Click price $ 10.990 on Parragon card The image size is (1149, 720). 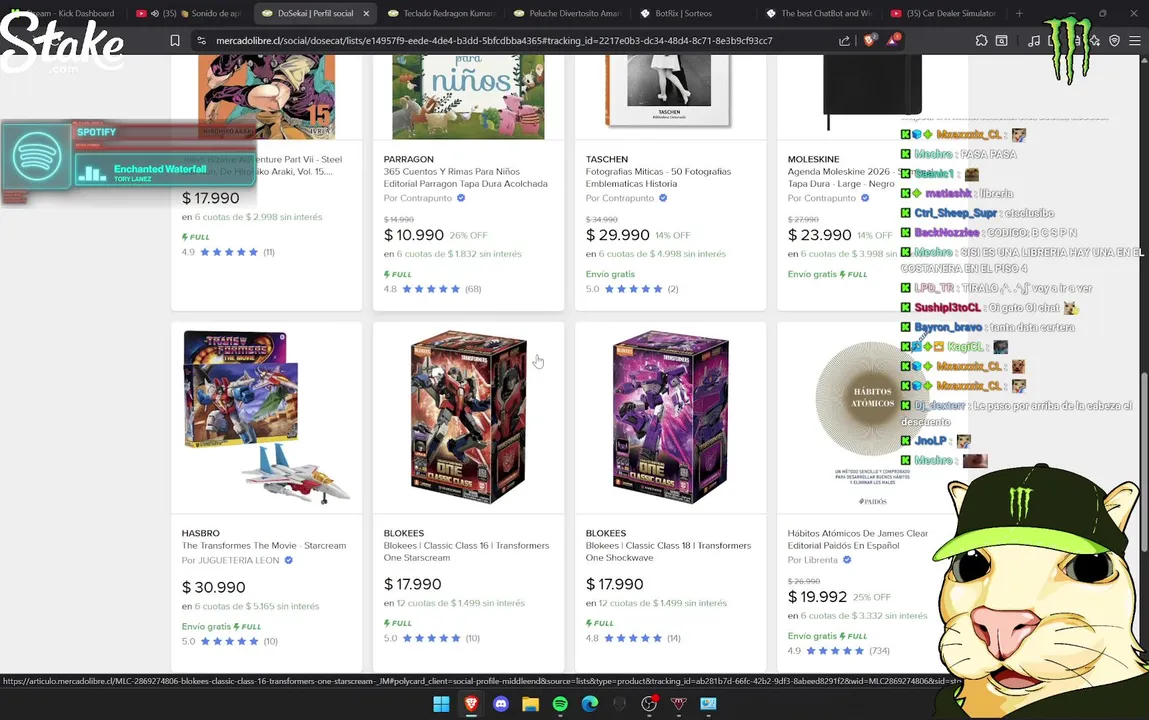(x=414, y=235)
